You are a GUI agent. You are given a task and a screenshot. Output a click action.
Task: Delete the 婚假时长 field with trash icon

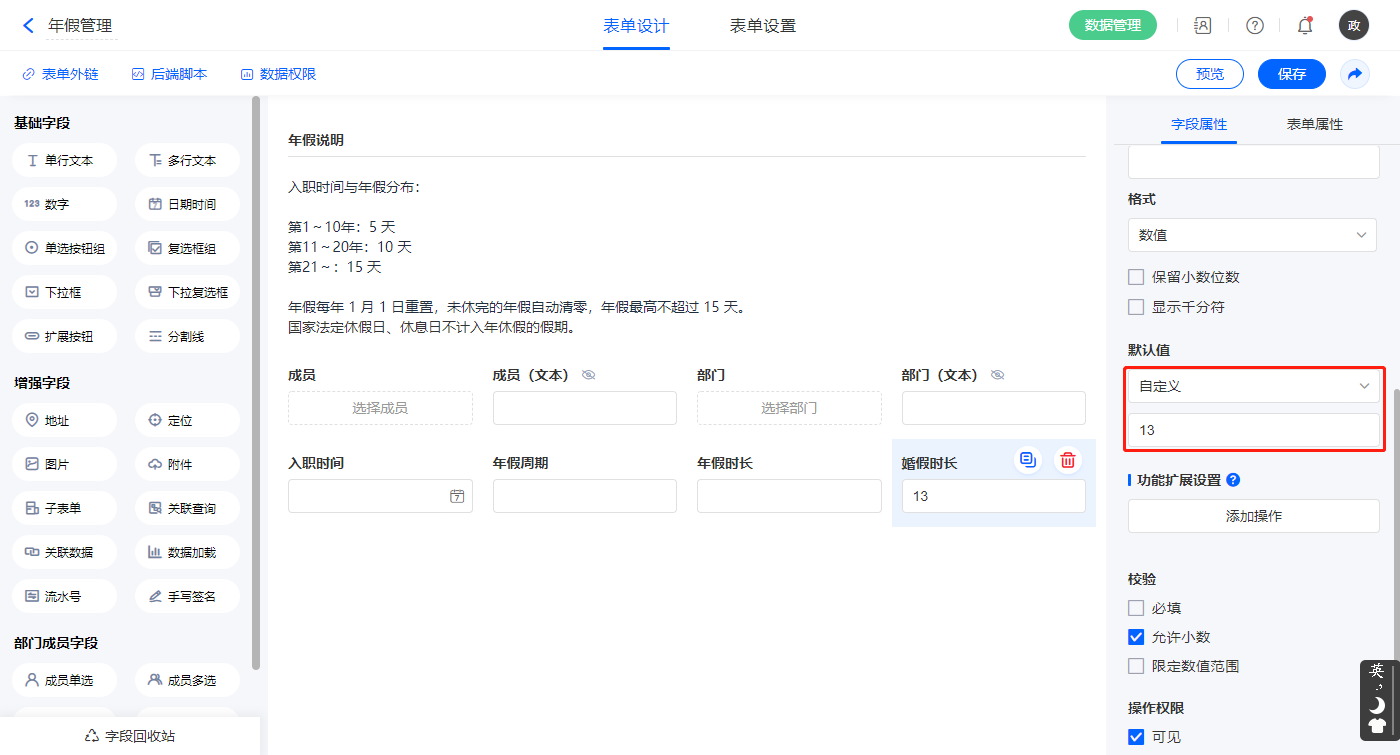click(x=1068, y=460)
